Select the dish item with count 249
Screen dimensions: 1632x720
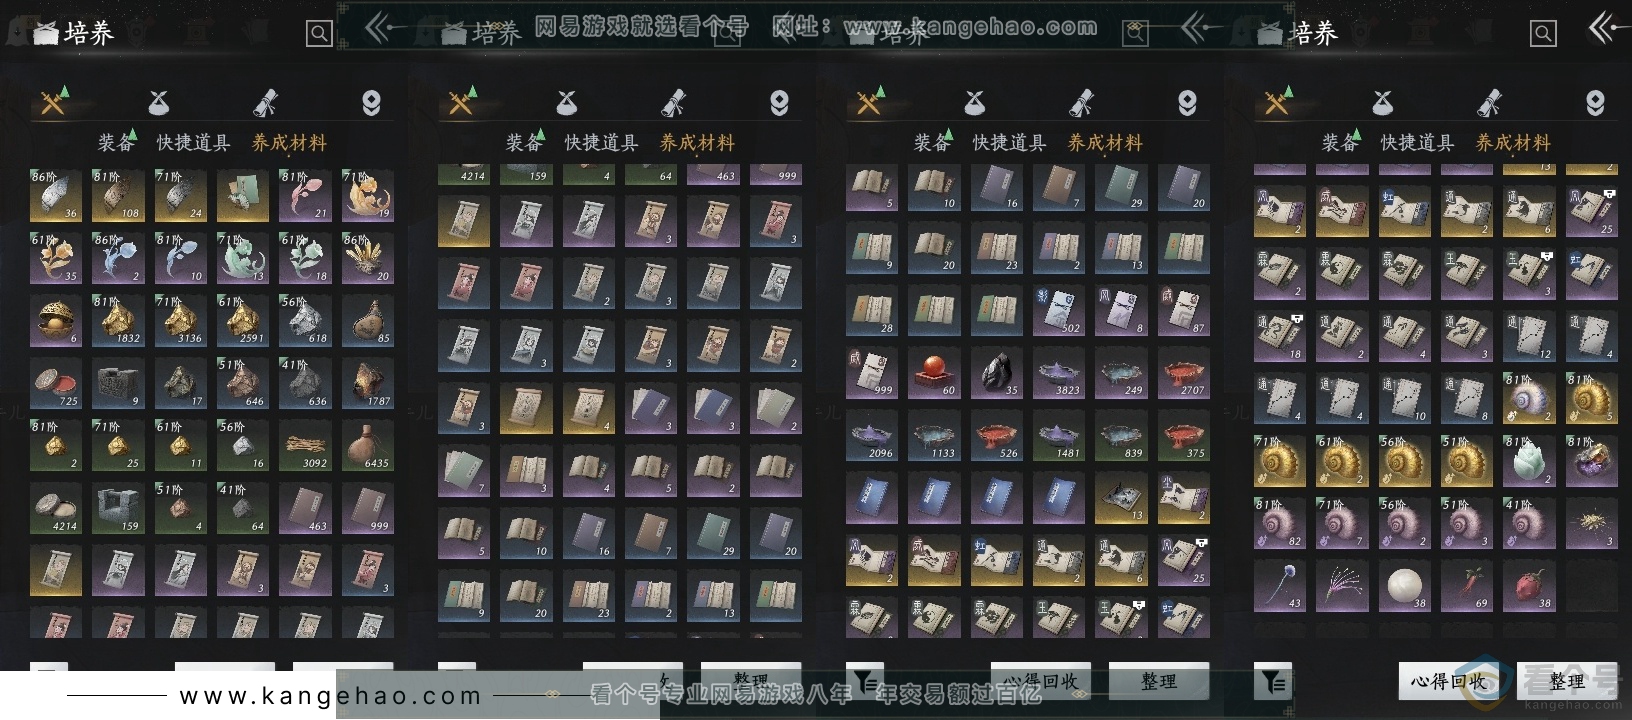point(1121,372)
